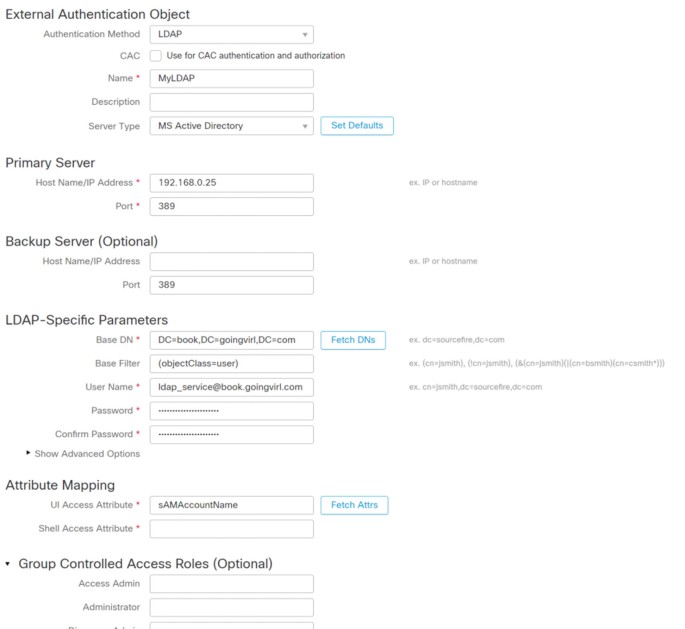Open the Authentication Method dropdown
The height and width of the screenshot is (629, 685).
click(x=231, y=34)
